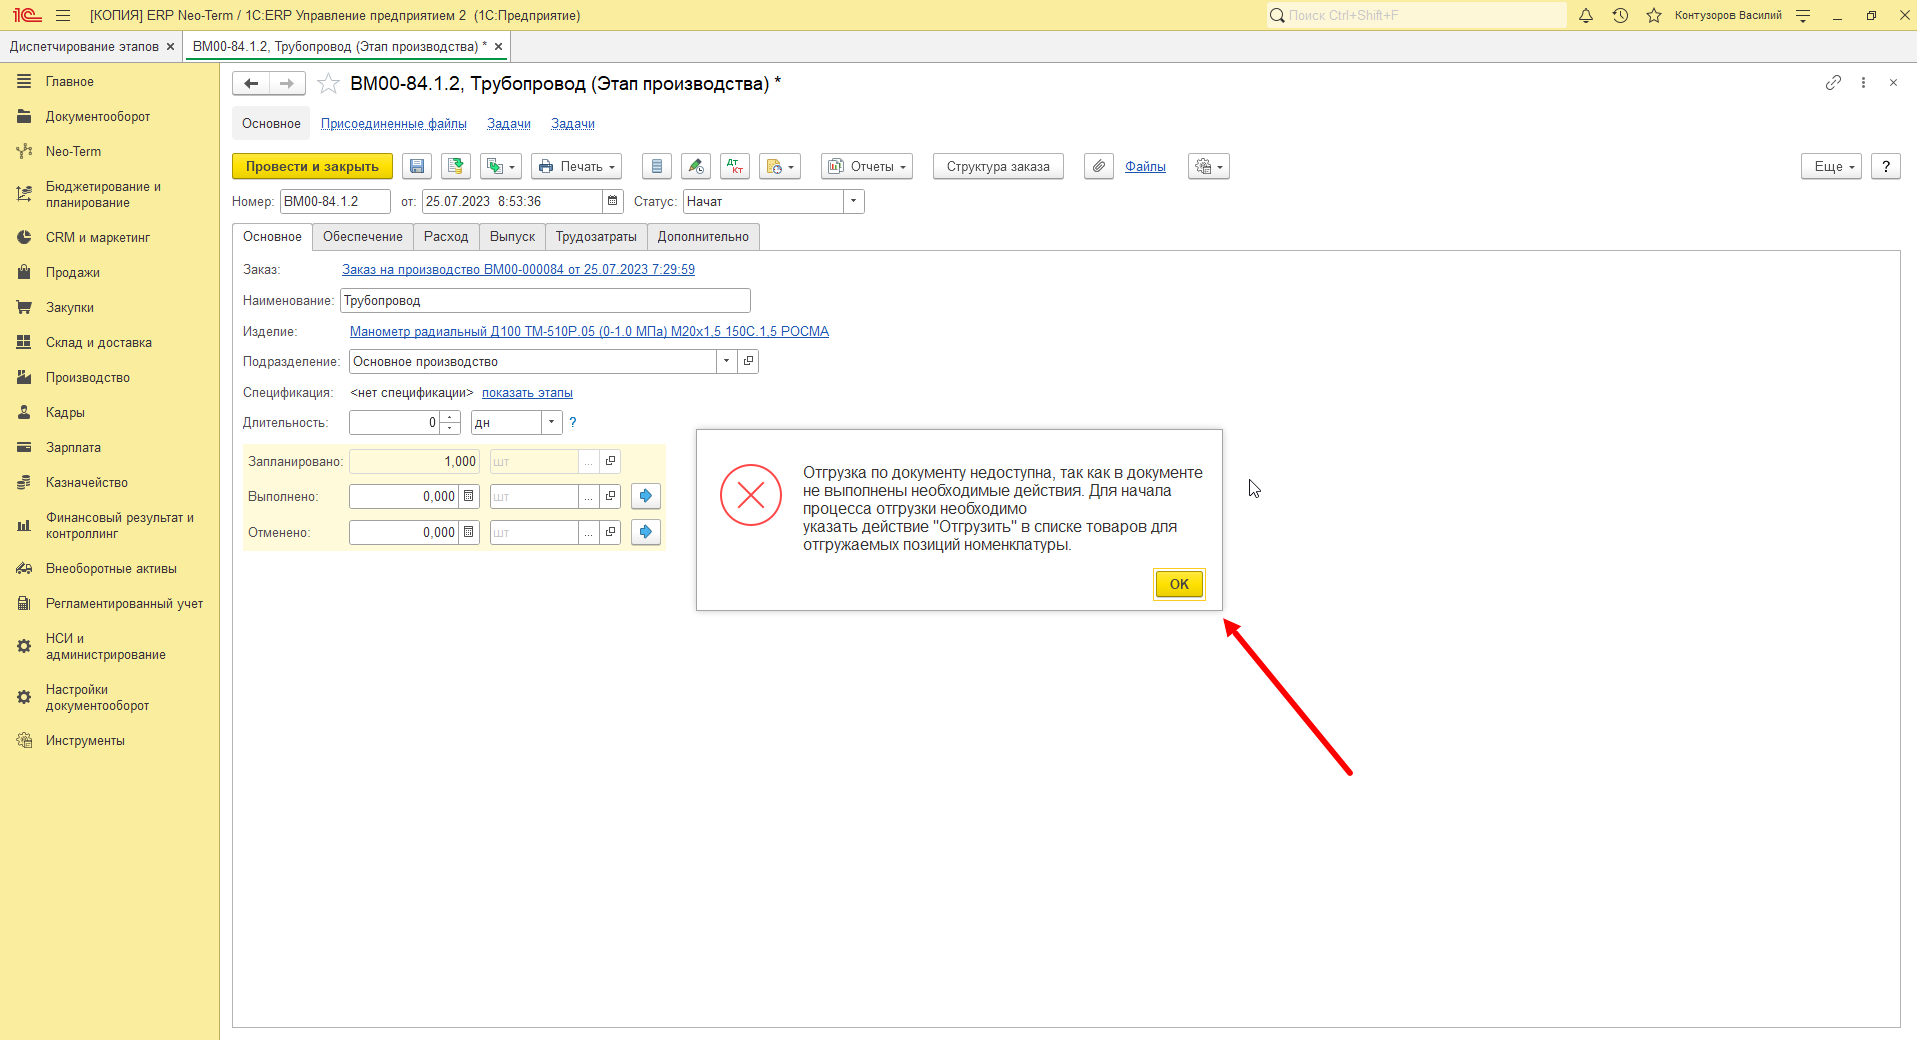Open the create-based-on dropdown icon
Screen dimensions: 1917x1040
click(501, 166)
